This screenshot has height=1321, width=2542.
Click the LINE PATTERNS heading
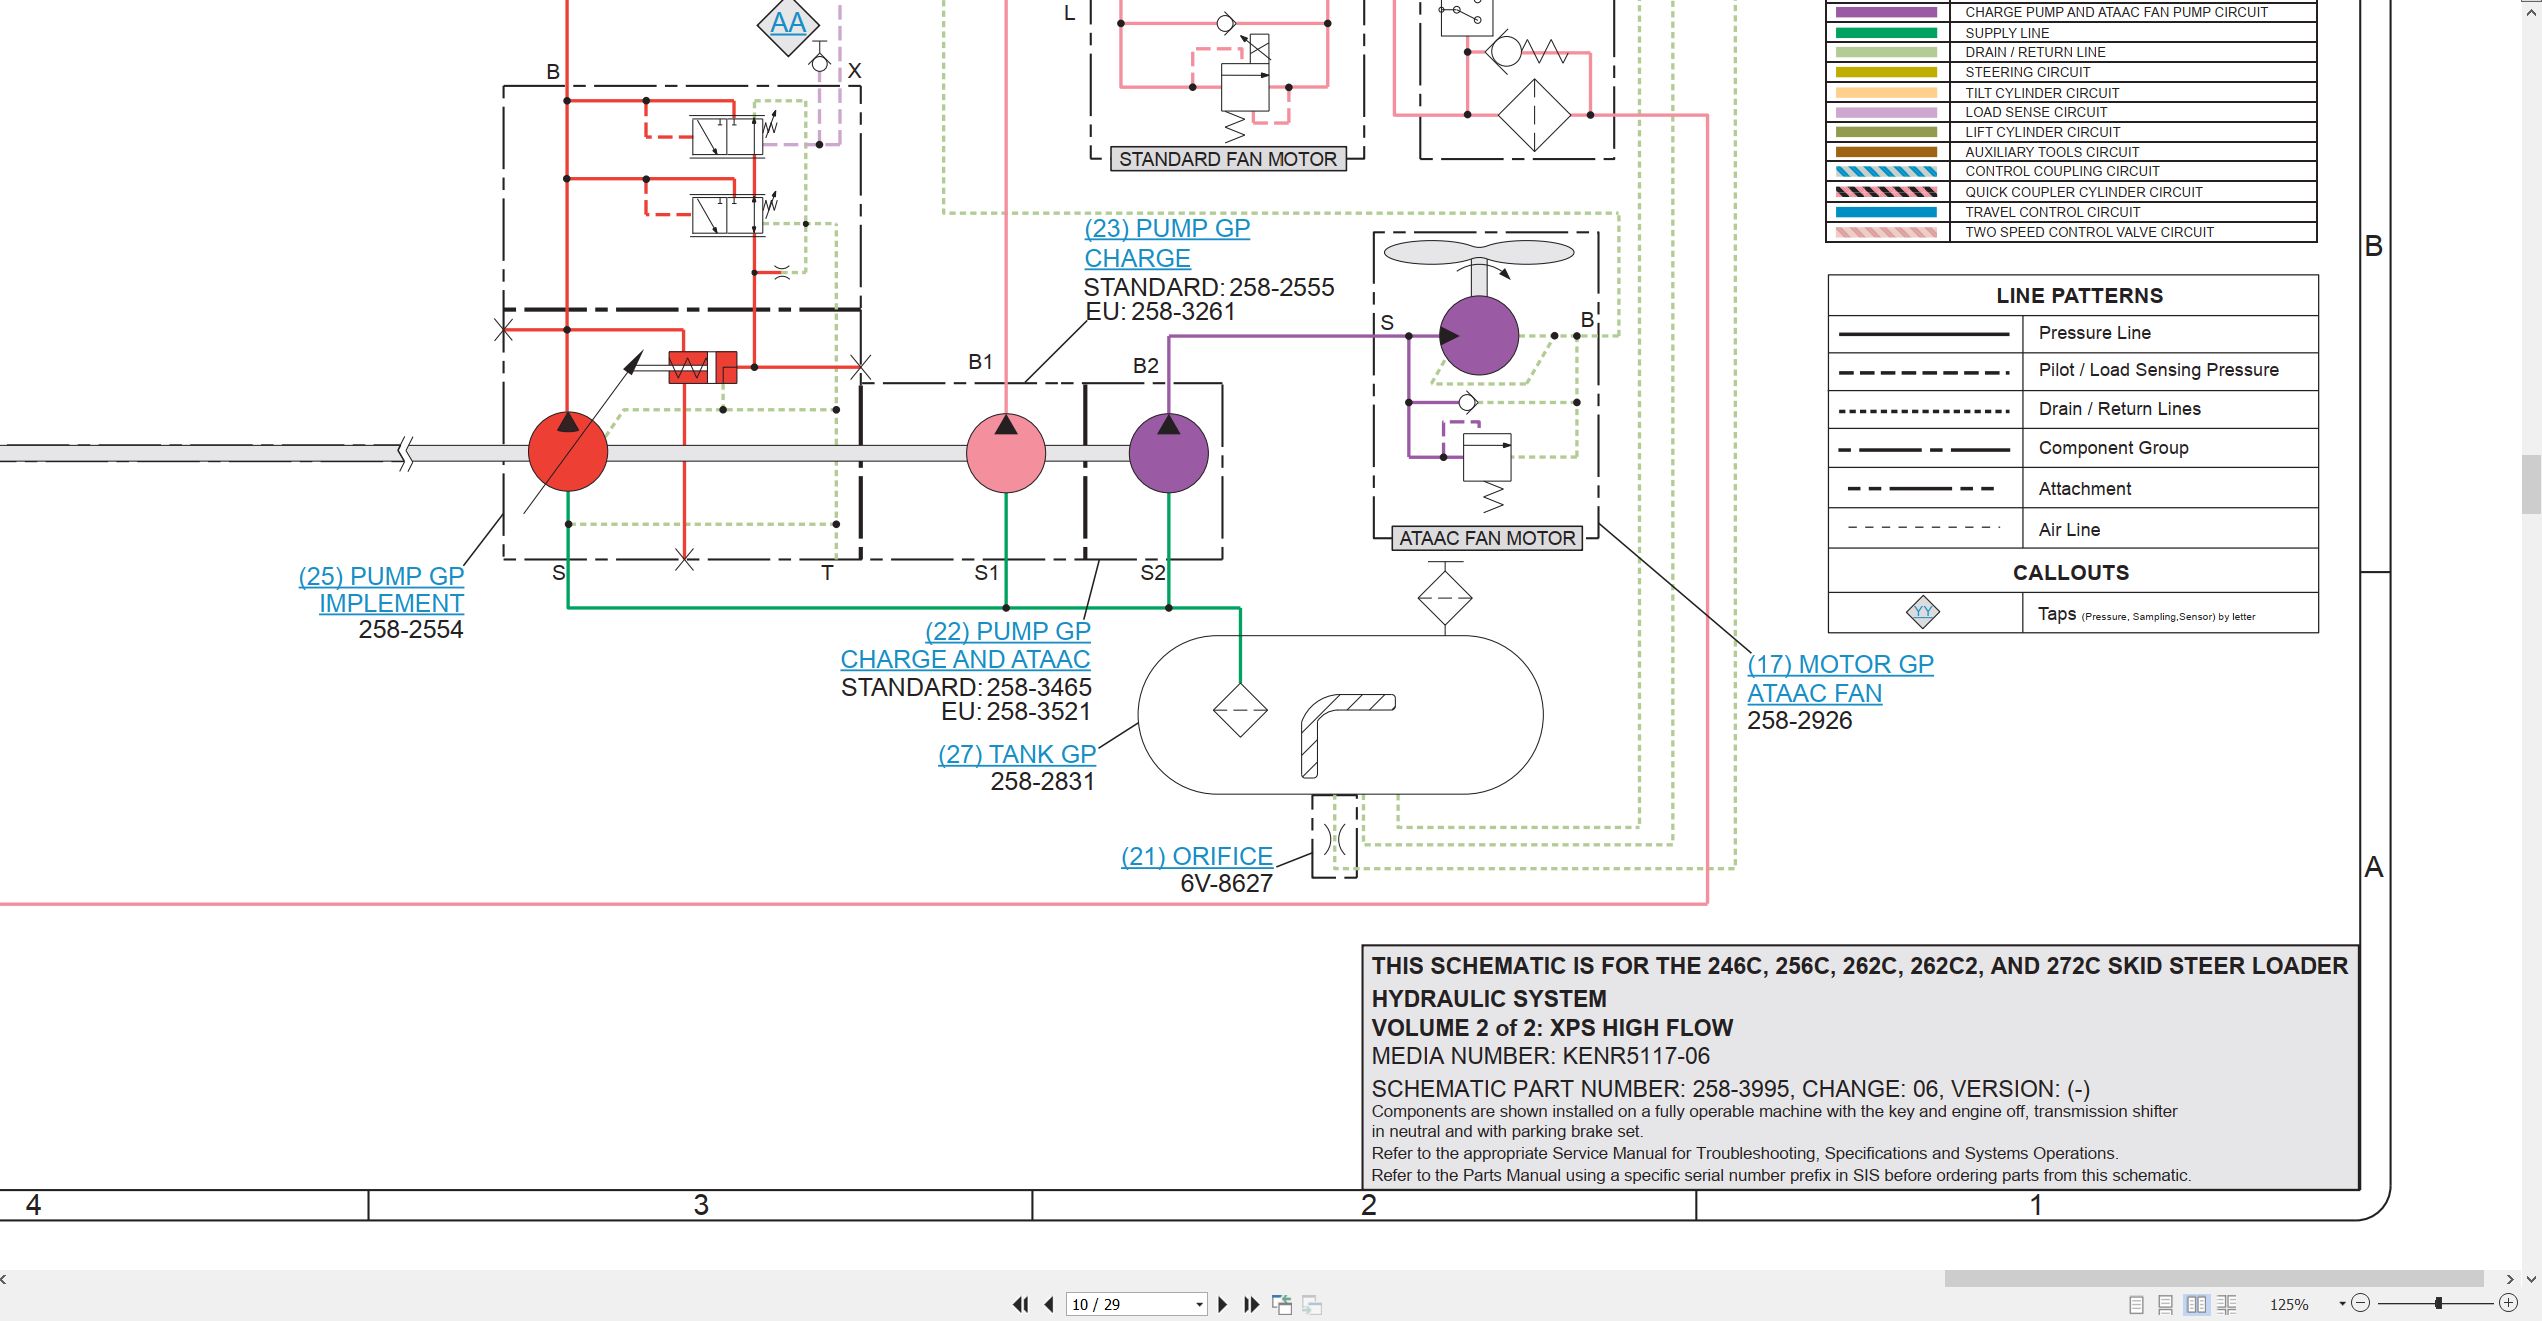click(2079, 296)
